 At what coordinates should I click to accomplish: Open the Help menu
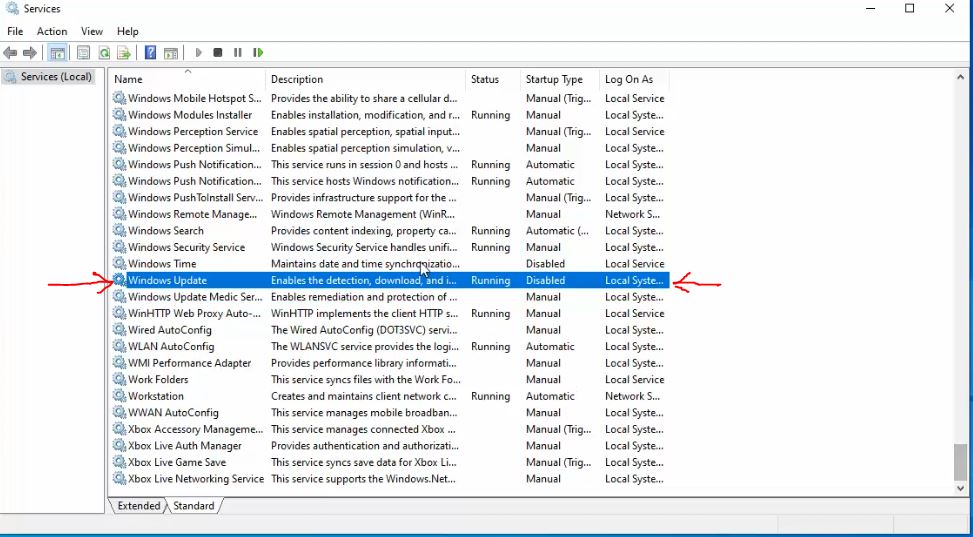(128, 31)
